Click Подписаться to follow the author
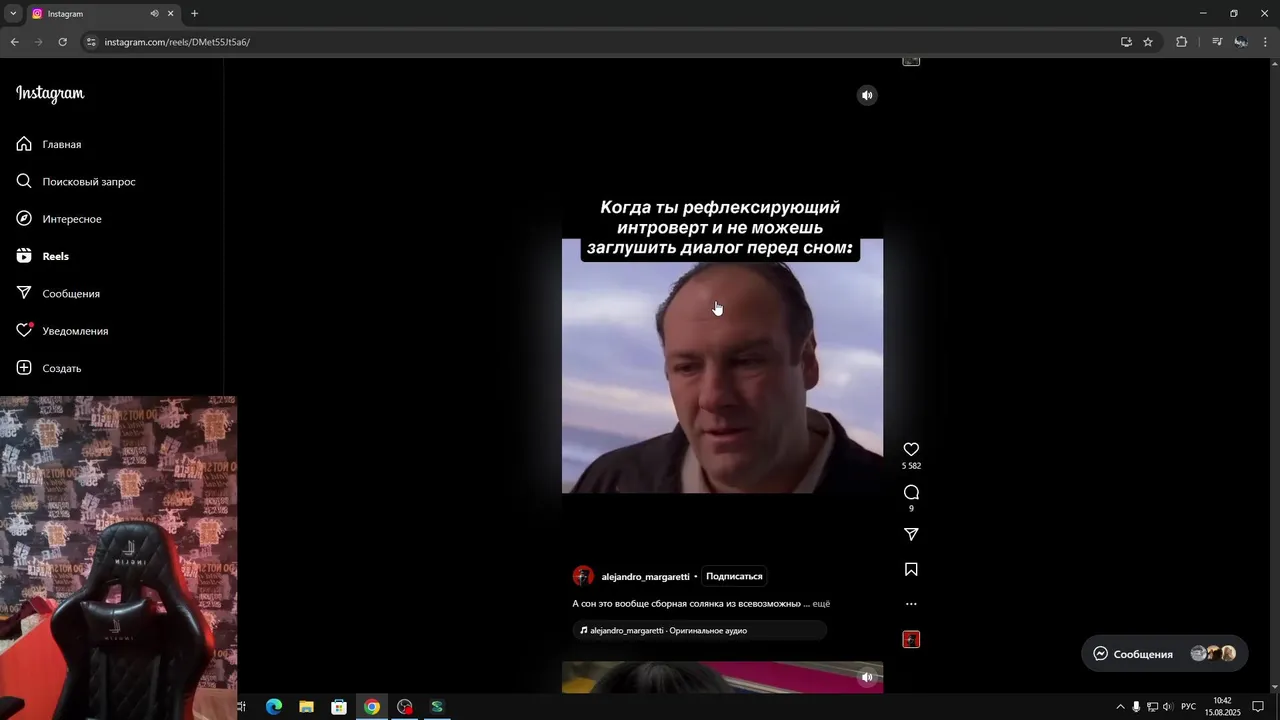Image resolution: width=1280 pixels, height=720 pixels. 734,576
